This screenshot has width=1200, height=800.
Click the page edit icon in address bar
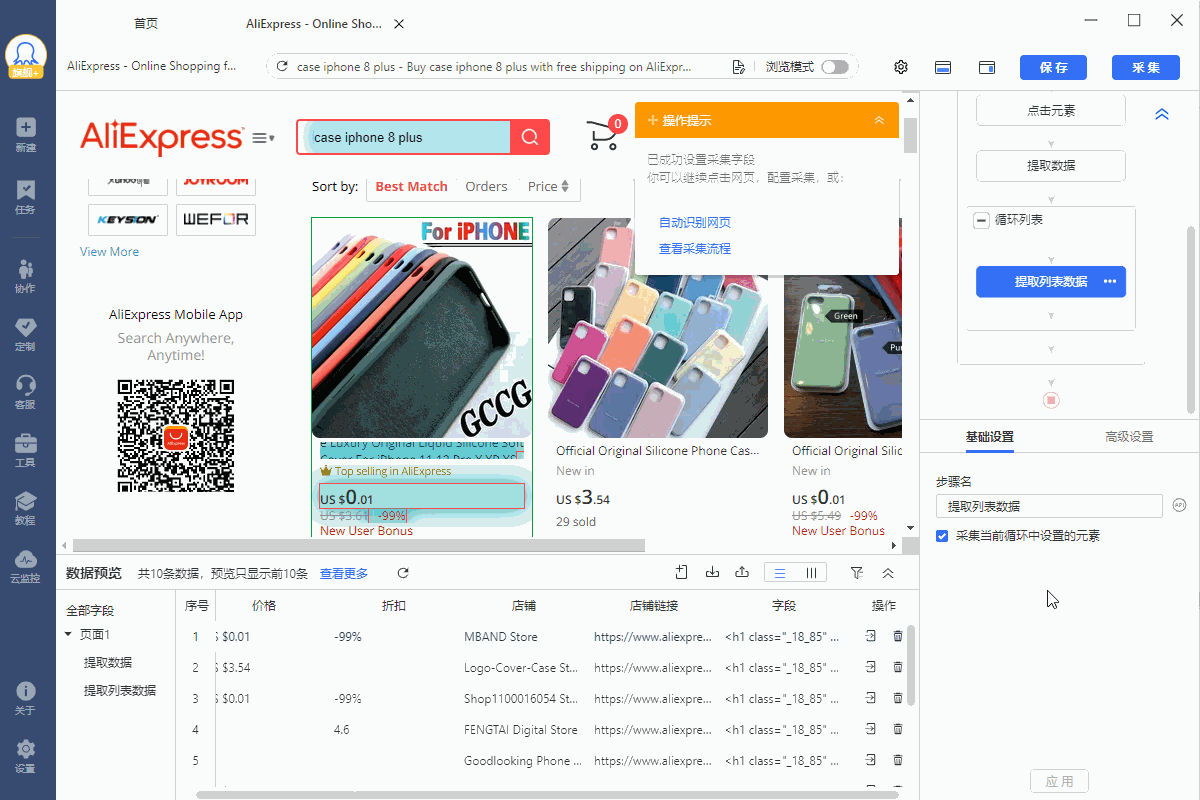tap(738, 67)
